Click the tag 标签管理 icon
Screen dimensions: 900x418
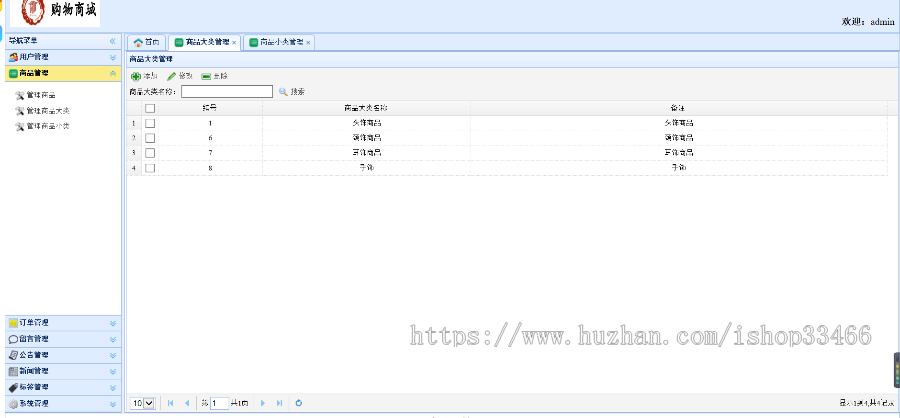coord(13,388)
